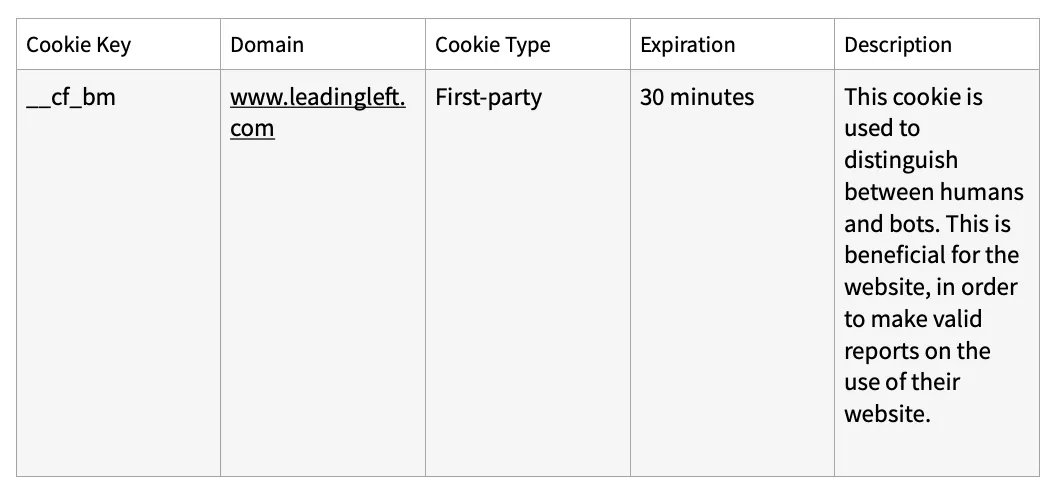Click the 'com' part of domain link
Screen dimensions: 1062x496
252,128
